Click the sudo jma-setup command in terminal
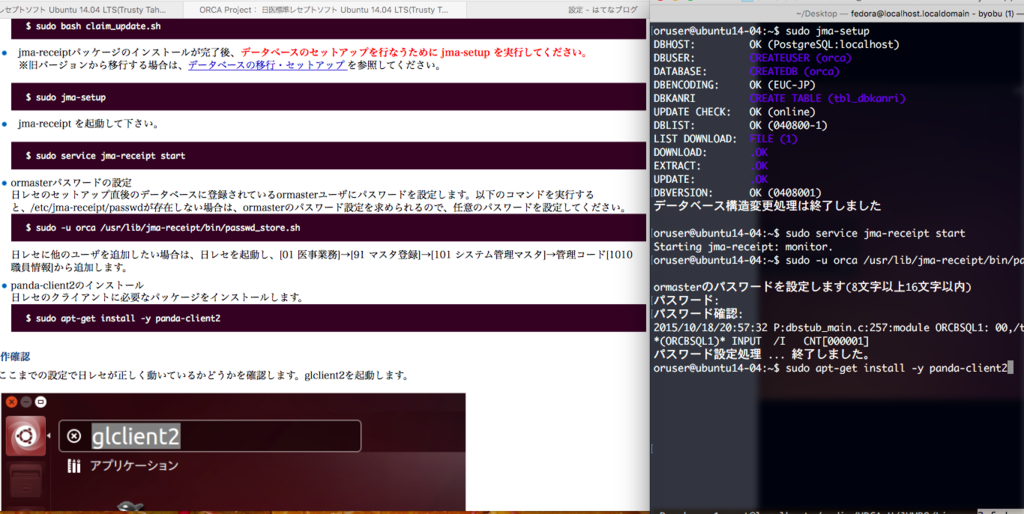 828,31
